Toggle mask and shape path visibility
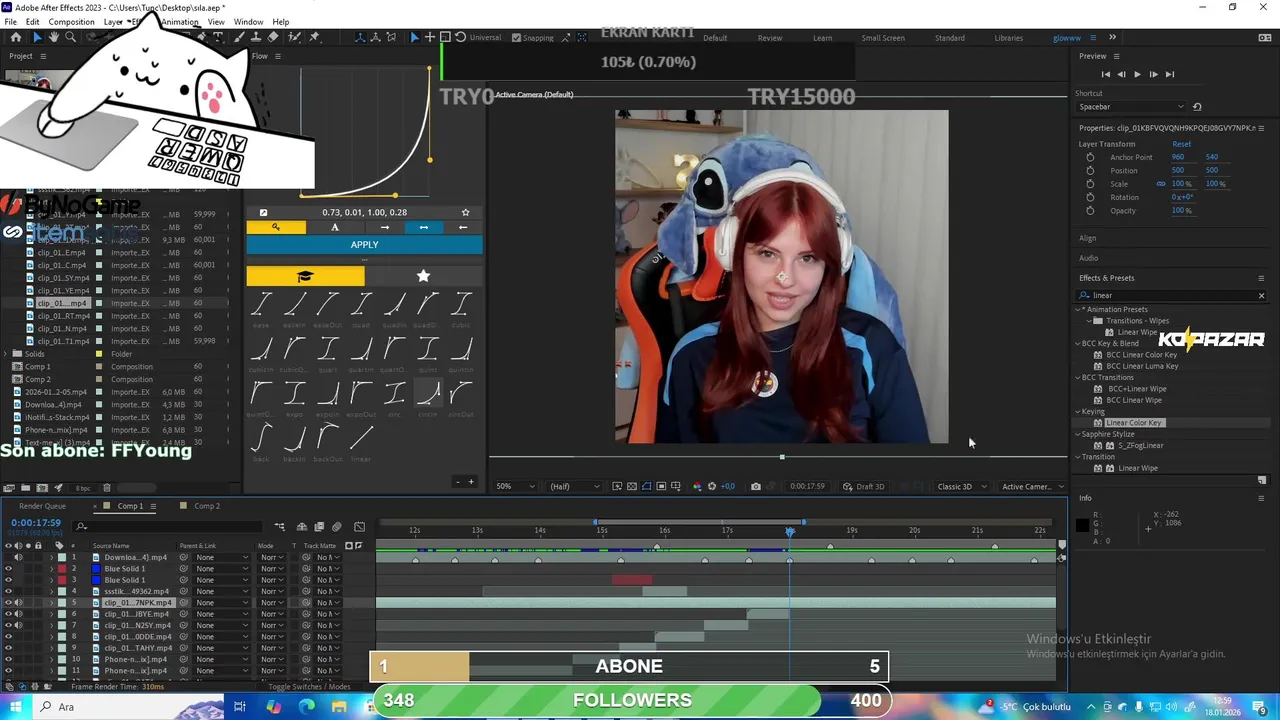 647,487
